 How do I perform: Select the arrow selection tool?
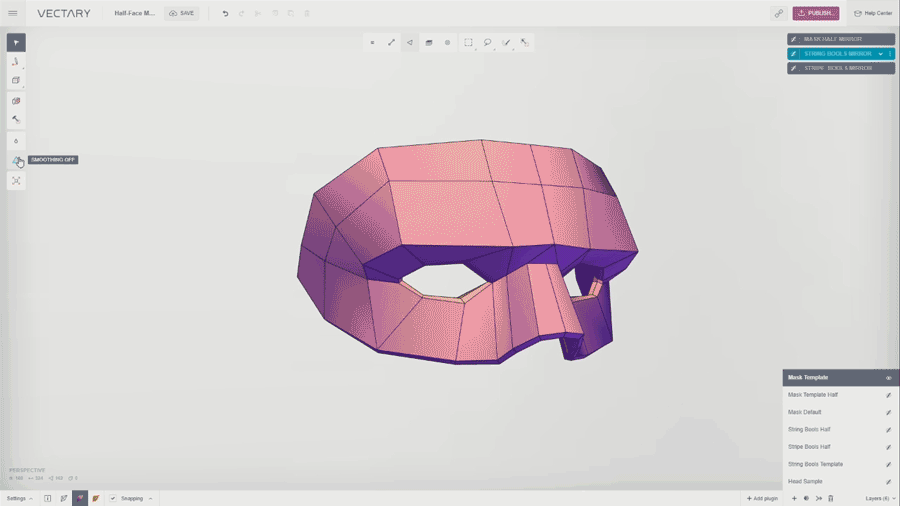pos(16,42)
